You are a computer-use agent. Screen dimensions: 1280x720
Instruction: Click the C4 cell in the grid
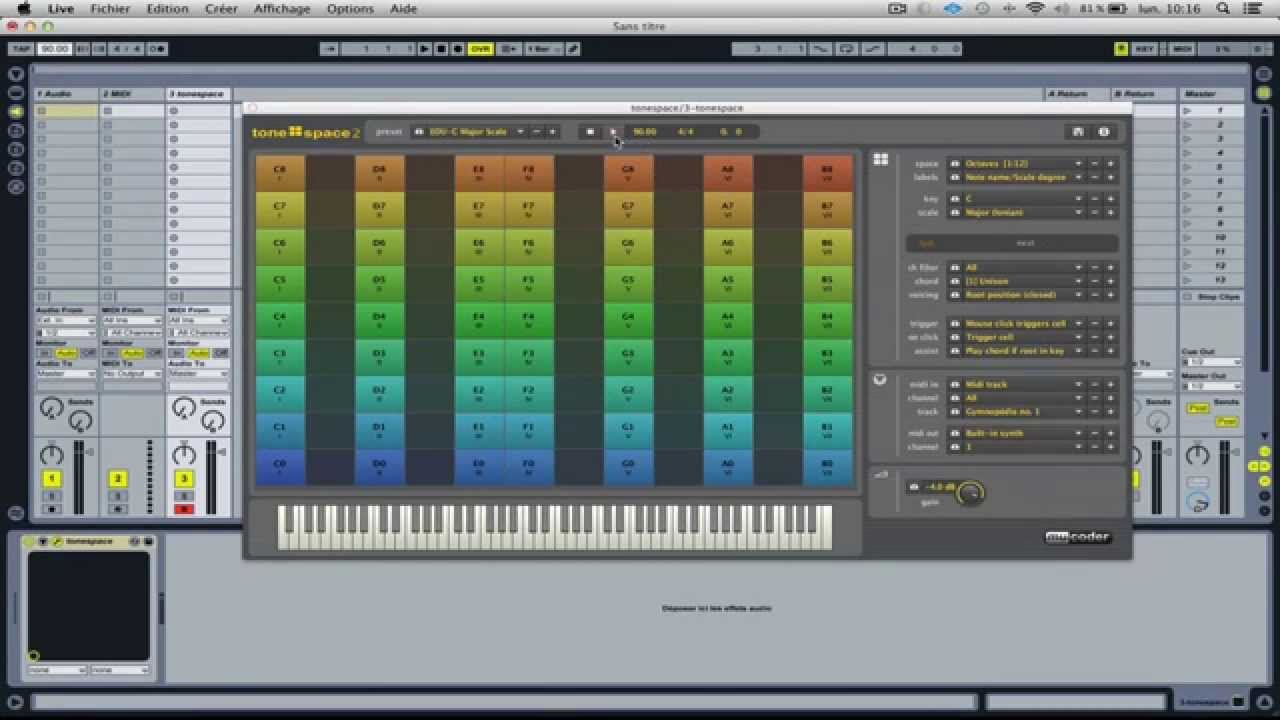point(280,320)
